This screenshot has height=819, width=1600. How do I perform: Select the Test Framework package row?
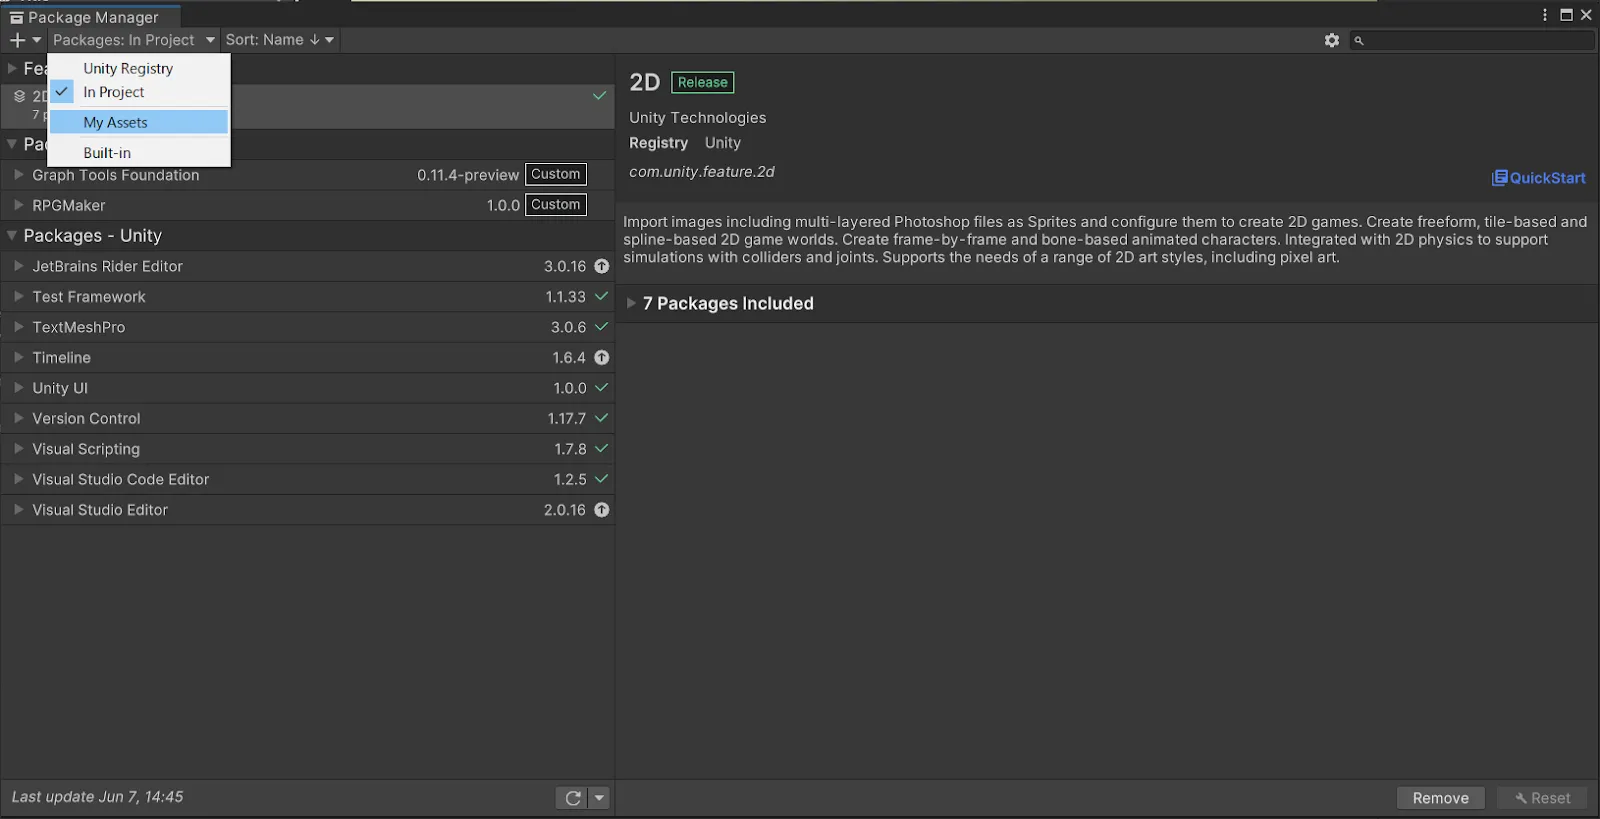click(307, 297)
